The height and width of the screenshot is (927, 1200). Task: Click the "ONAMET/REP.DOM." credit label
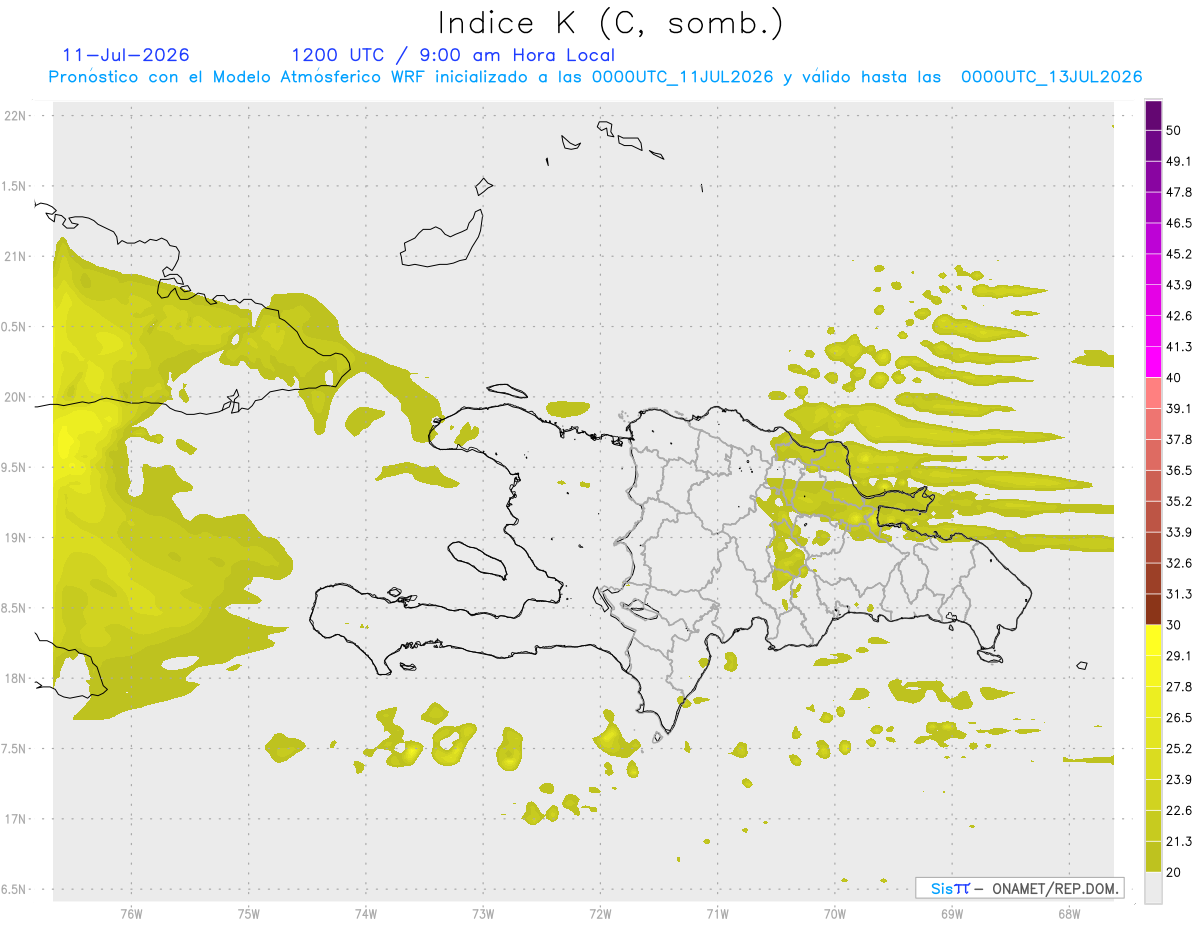coord(1054,888)
